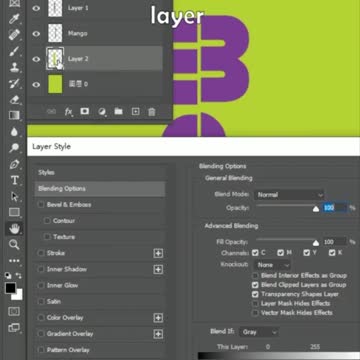Viewport: 360px width, 360px height.
Task: Enable the Stroke checkbox
Action: point(41,253)
